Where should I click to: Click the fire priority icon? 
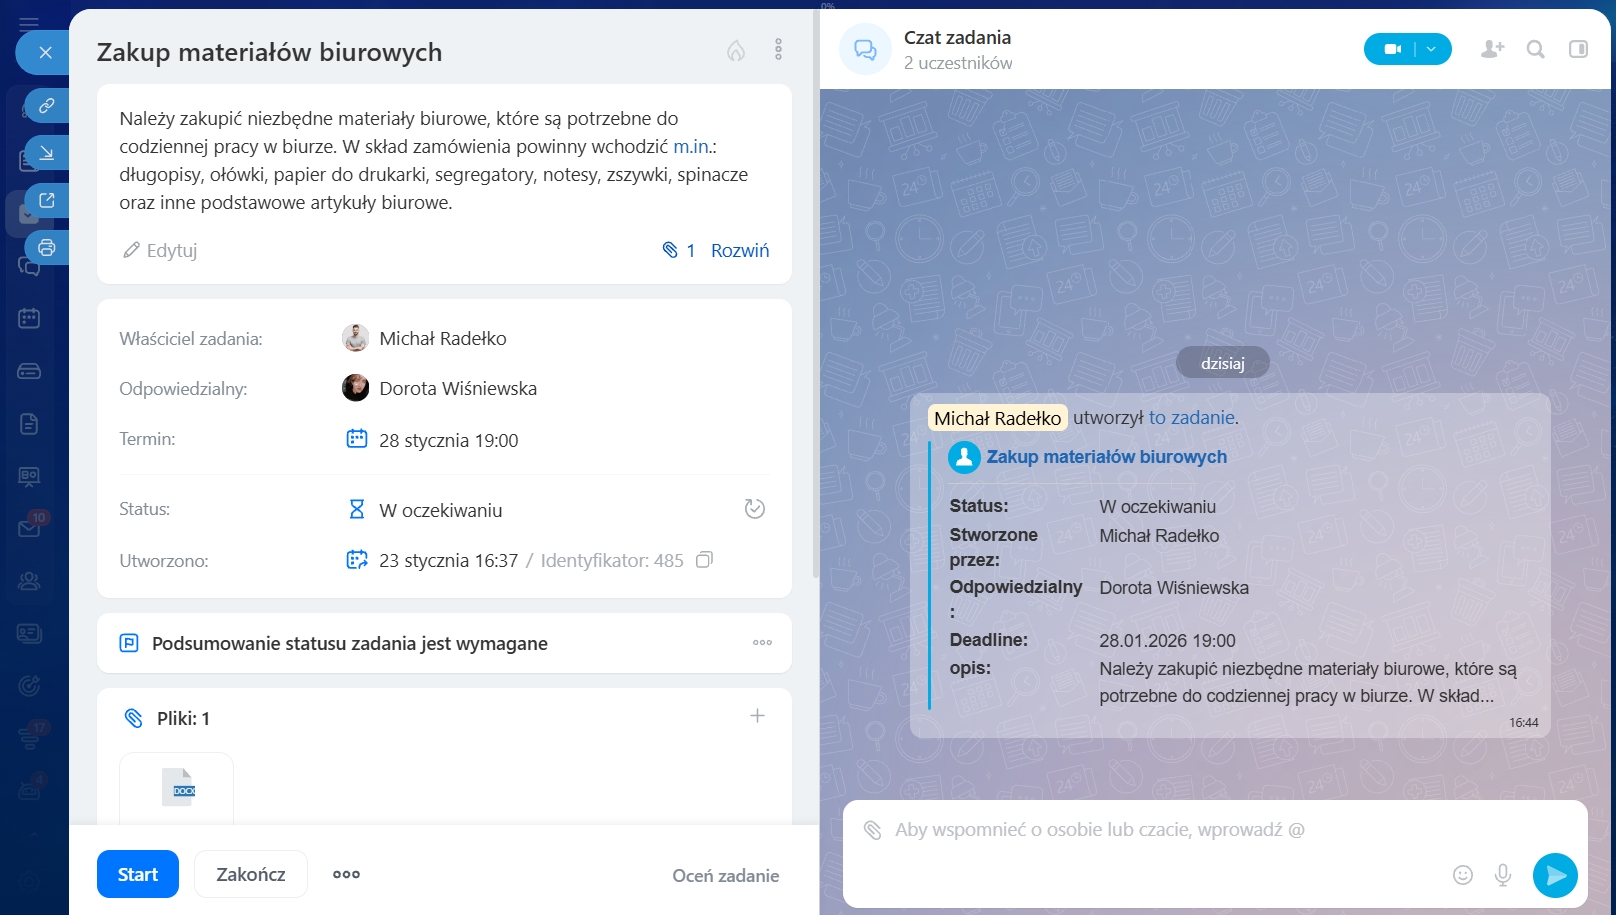click(735, 51)
